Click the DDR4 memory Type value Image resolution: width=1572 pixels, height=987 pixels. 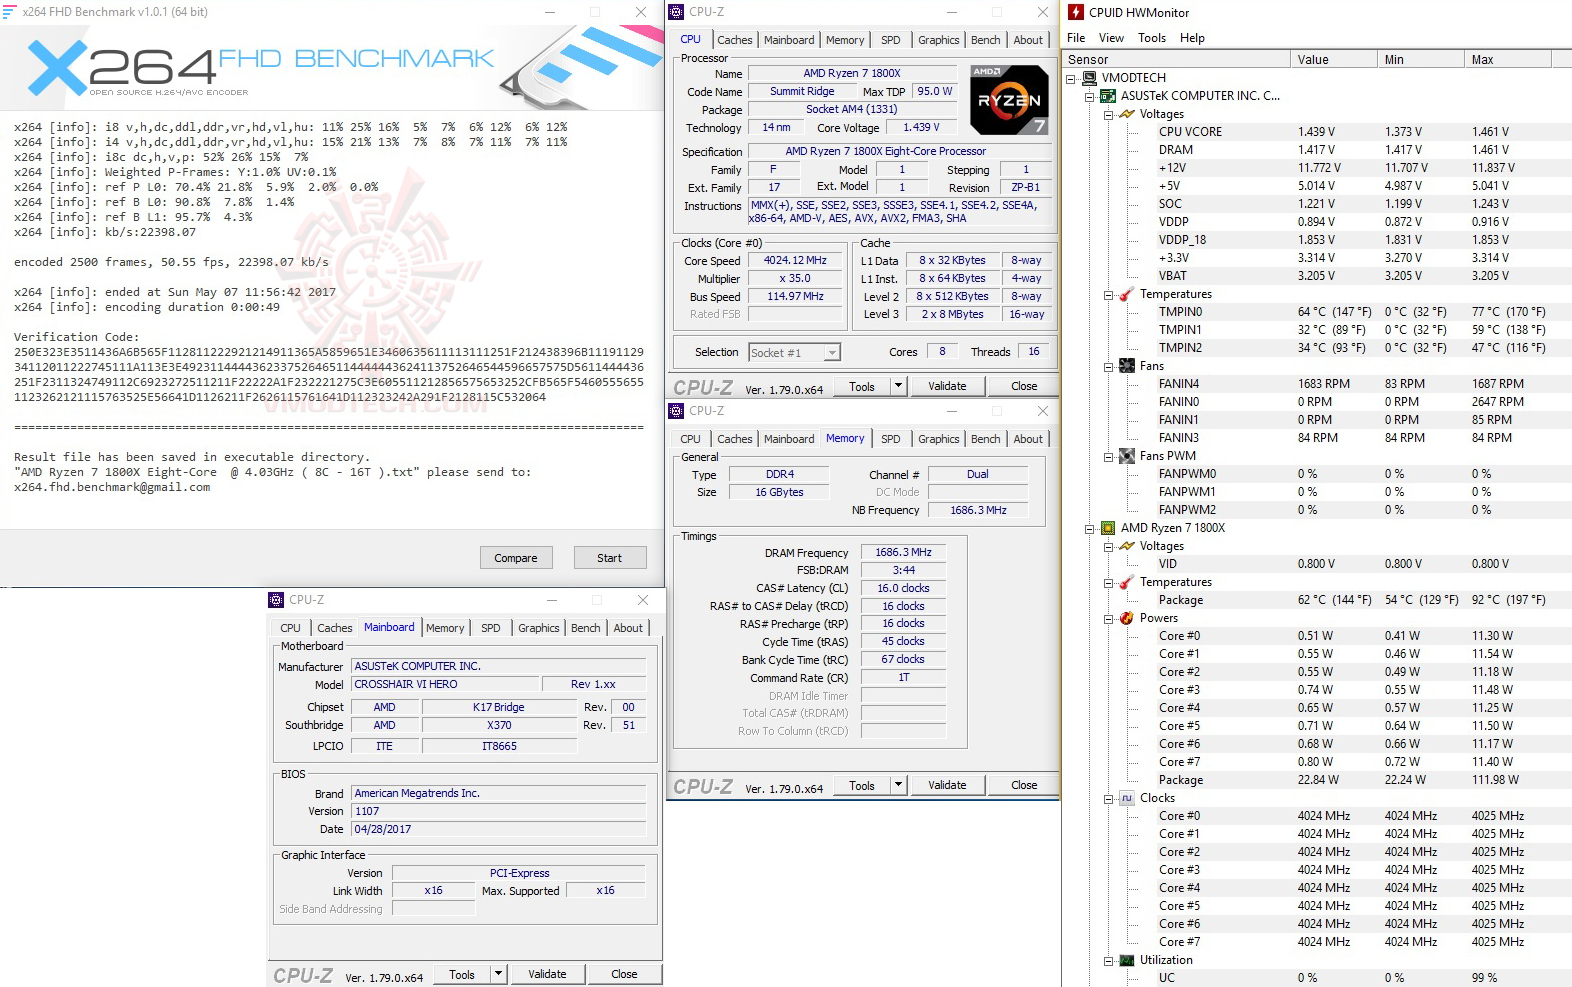coord(780,475)
